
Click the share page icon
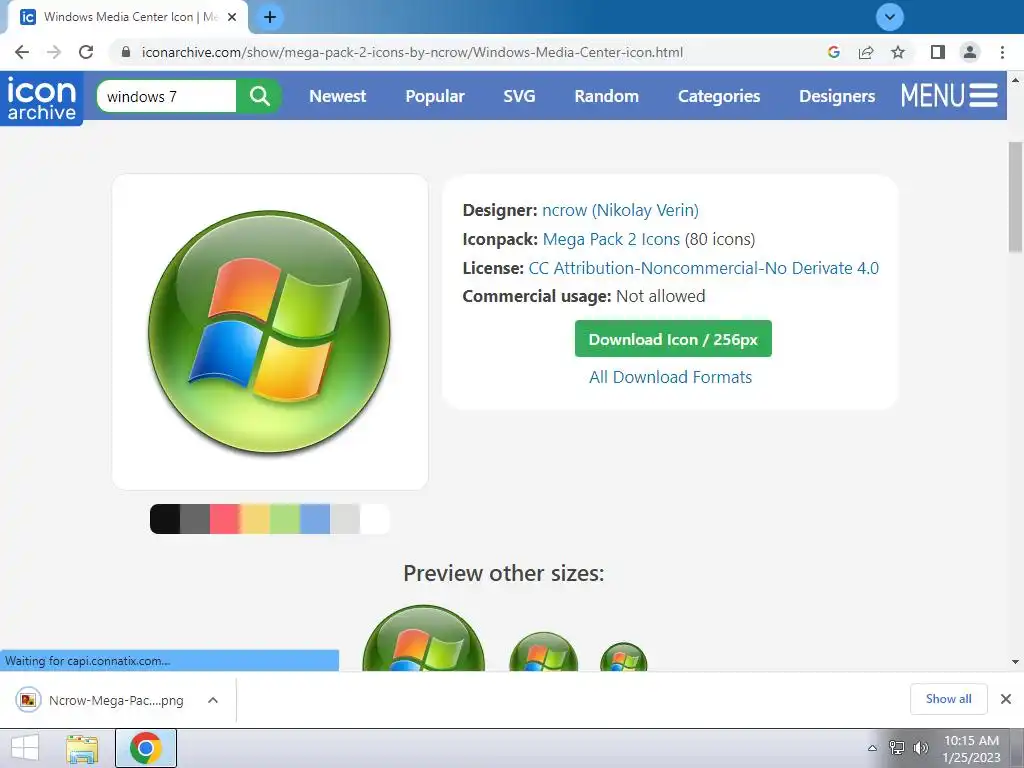click(x=866, y=52)
